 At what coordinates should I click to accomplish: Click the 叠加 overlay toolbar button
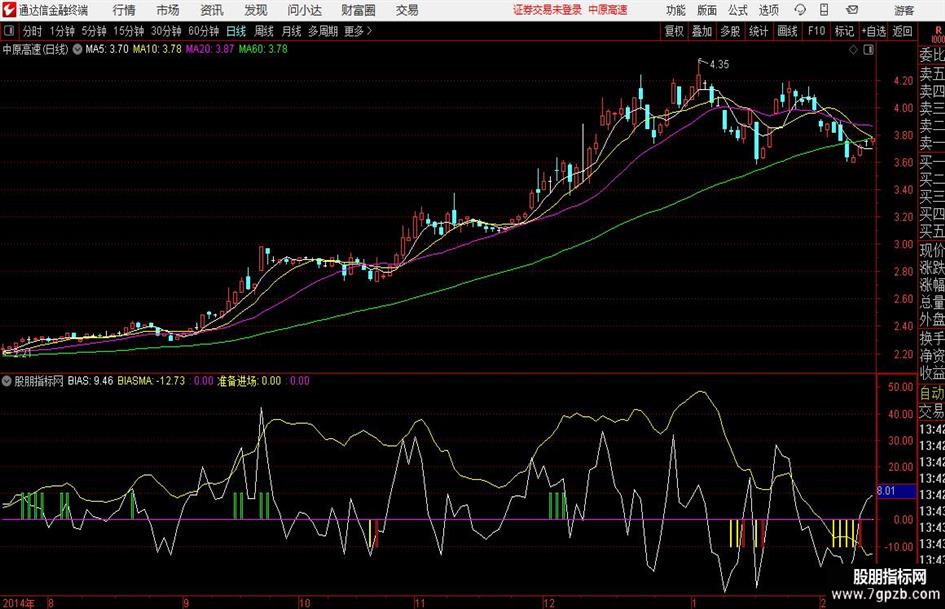click(x=702, y=31)
